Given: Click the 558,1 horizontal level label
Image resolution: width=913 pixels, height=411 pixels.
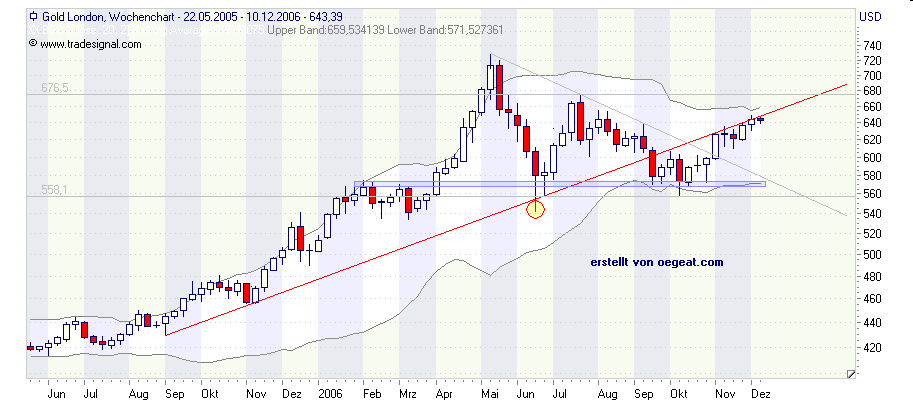Looking at the screenshot, I should (x=55, y=190).
